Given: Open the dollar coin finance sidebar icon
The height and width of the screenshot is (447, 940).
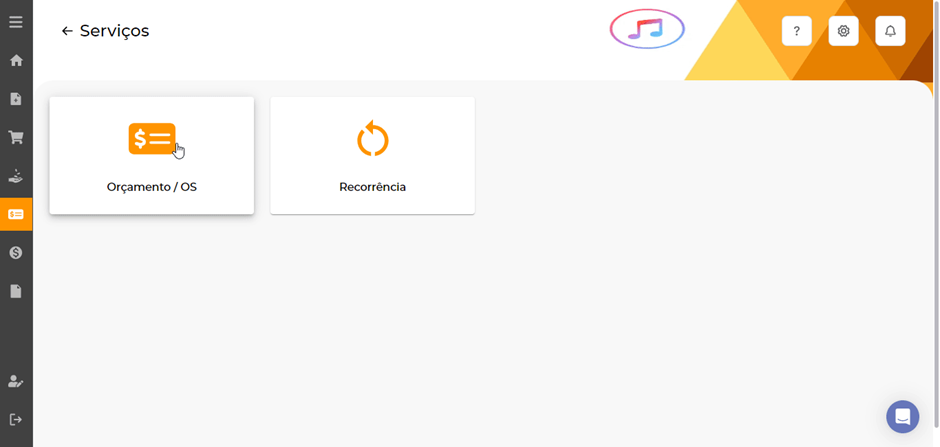Looking at the screenshot, I should point(16,253).
